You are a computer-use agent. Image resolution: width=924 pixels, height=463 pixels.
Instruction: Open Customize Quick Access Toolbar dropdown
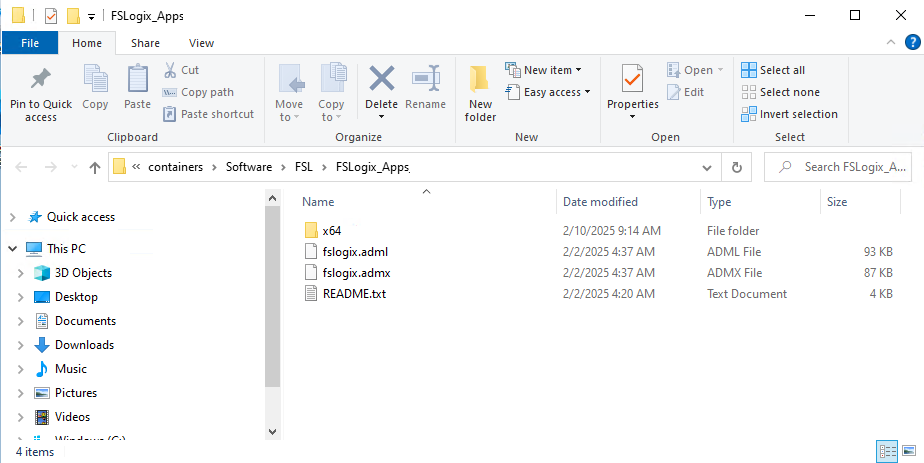click(91, 16)
